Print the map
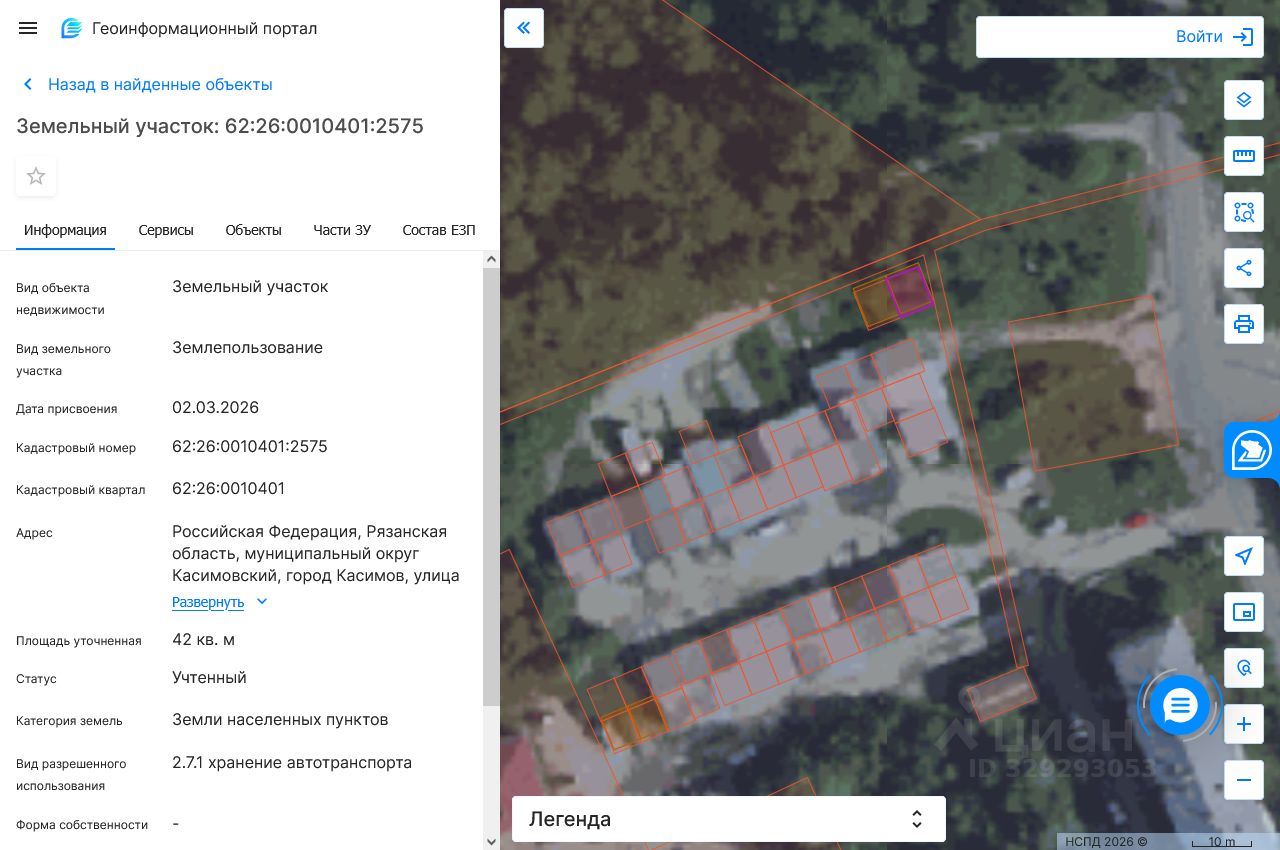The height and width of the screenshot is (850, 1280). point(1244,324)
